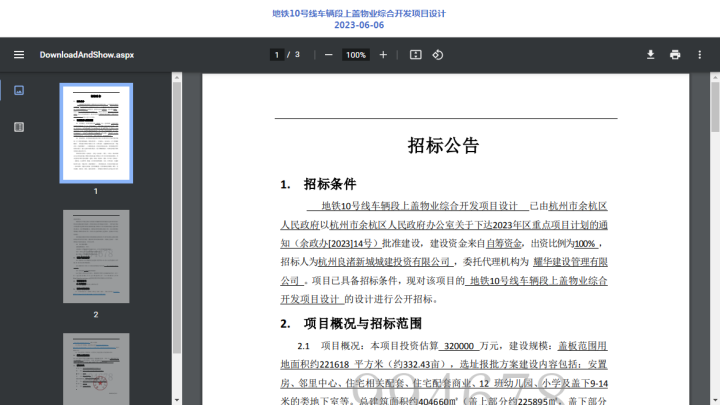Image resolution: width=720 pixels, height=405 pixels.
Task: Click the thumbnail panel scrollbar
Action: pos(177,216)
